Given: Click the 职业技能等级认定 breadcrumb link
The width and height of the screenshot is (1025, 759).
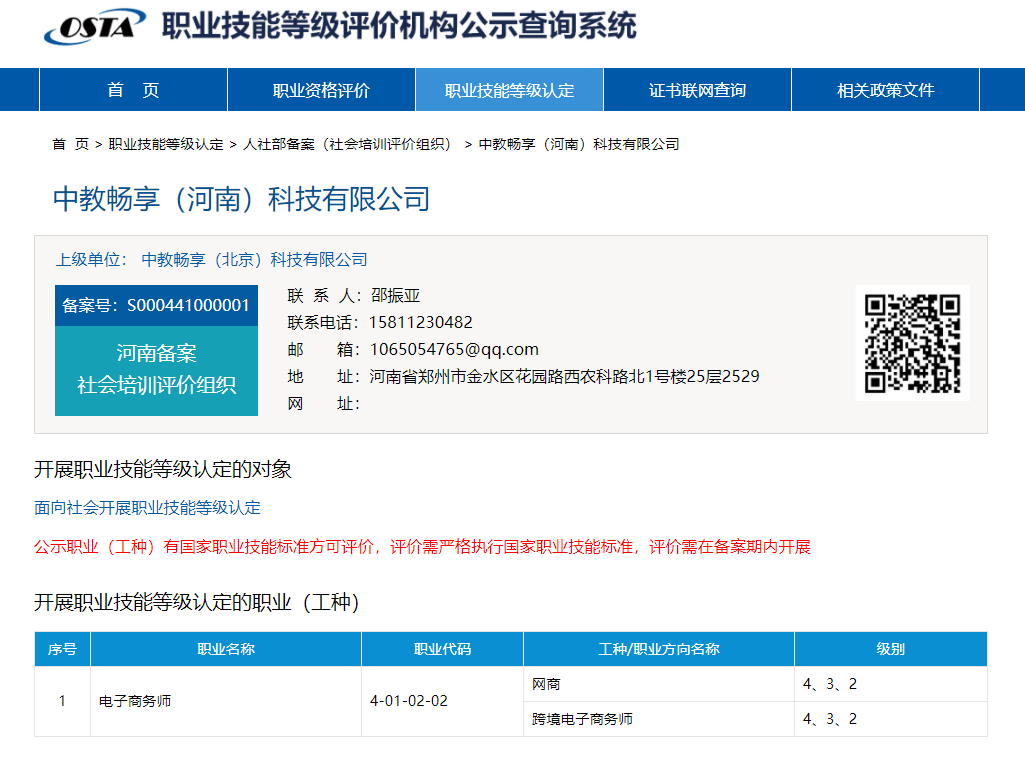Looking at the screenshot, I should tap(166, 144).
